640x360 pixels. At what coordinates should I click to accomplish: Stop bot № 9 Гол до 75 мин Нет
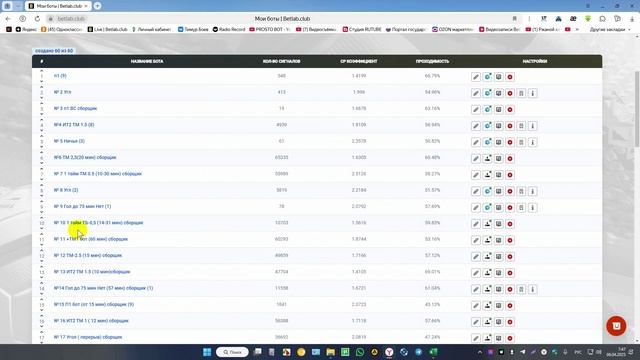click(x=510, y=207)
